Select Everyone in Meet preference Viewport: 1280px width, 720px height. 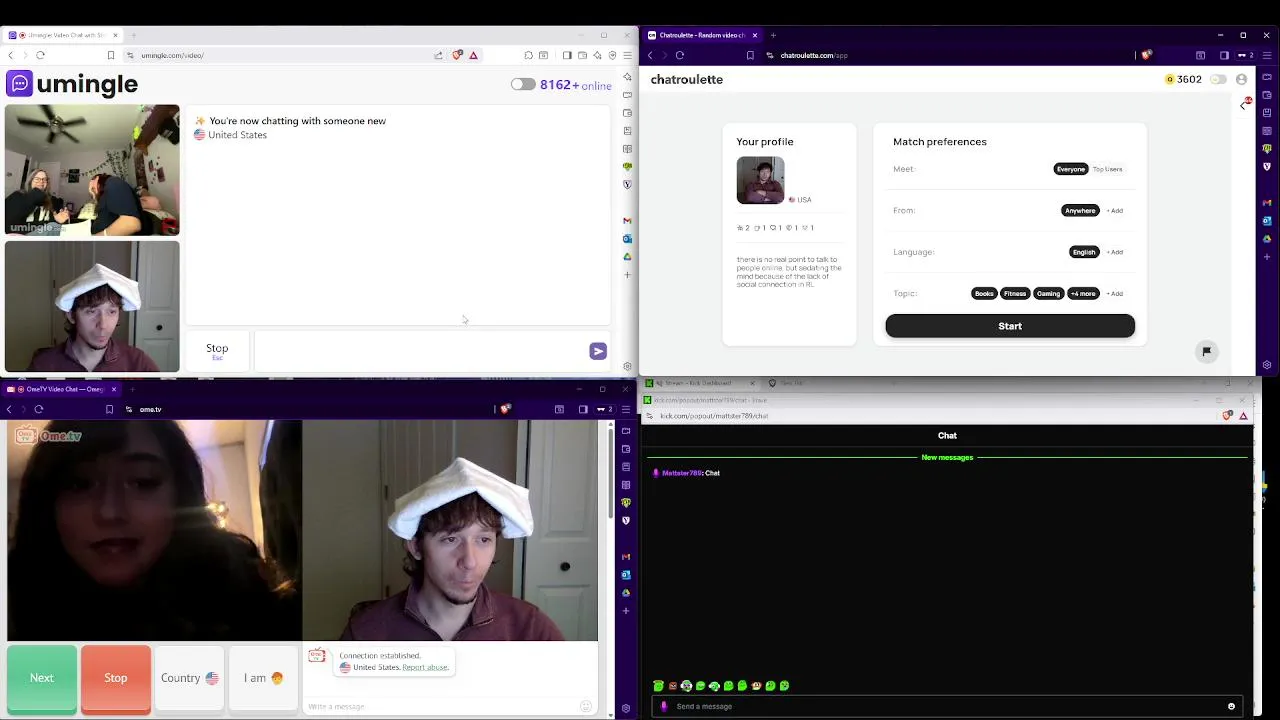[1070, 169]
